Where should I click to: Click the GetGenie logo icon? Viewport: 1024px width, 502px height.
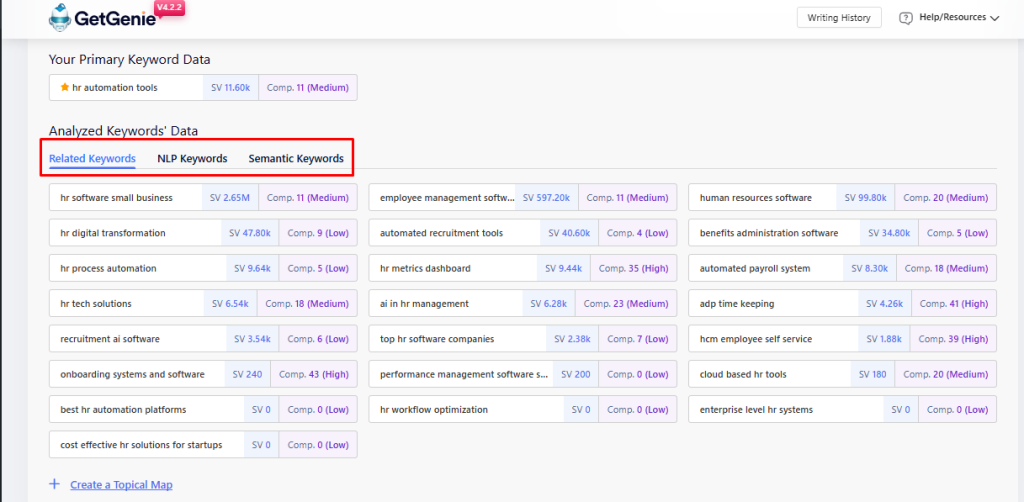click(x=62, y=17)
